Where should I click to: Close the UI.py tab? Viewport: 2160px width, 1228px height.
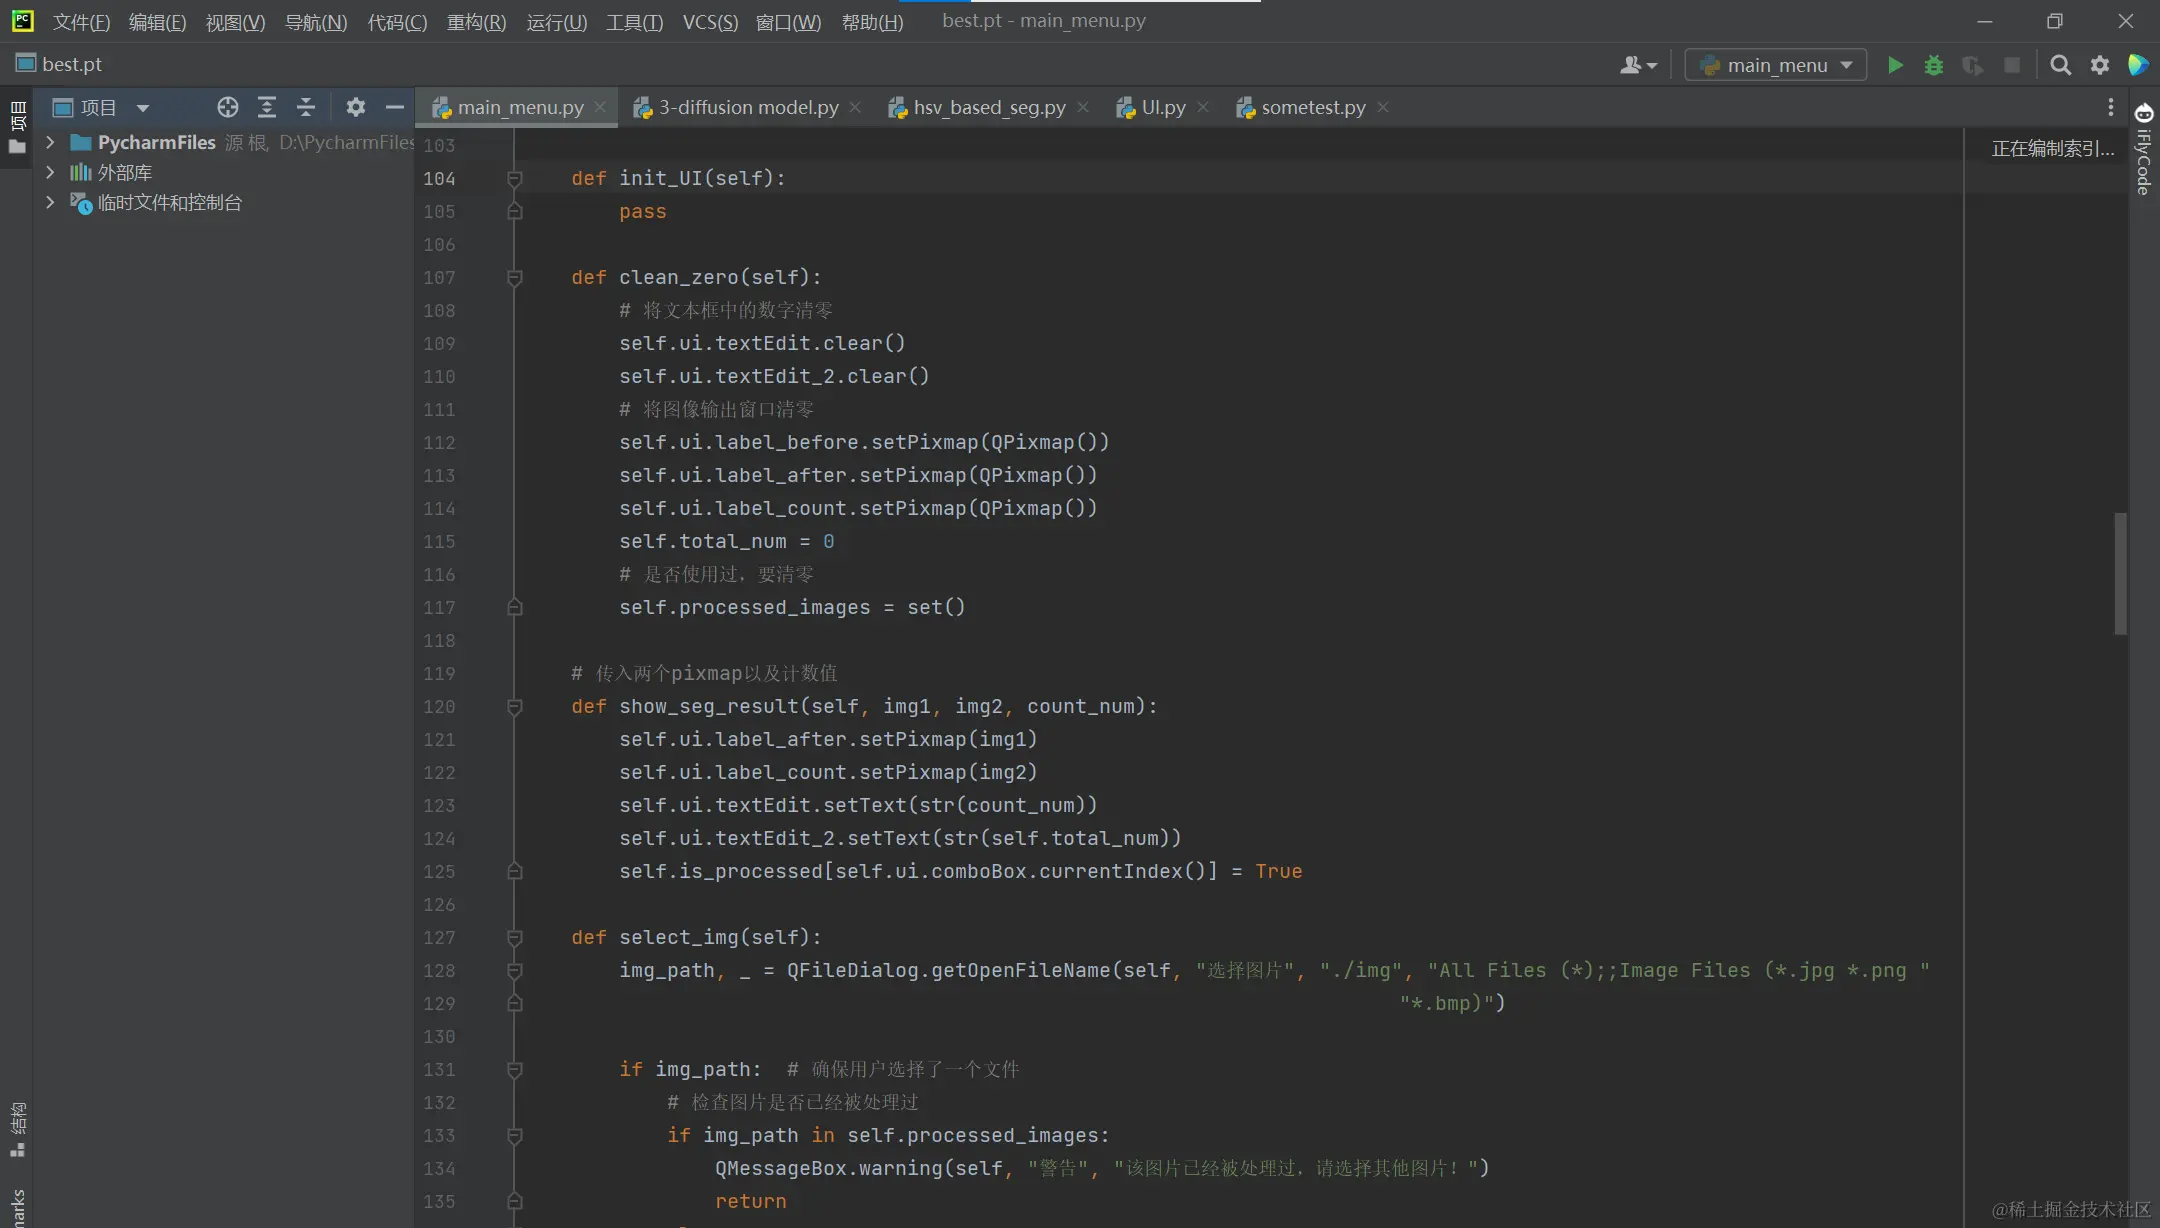[x=1203, y=107]
